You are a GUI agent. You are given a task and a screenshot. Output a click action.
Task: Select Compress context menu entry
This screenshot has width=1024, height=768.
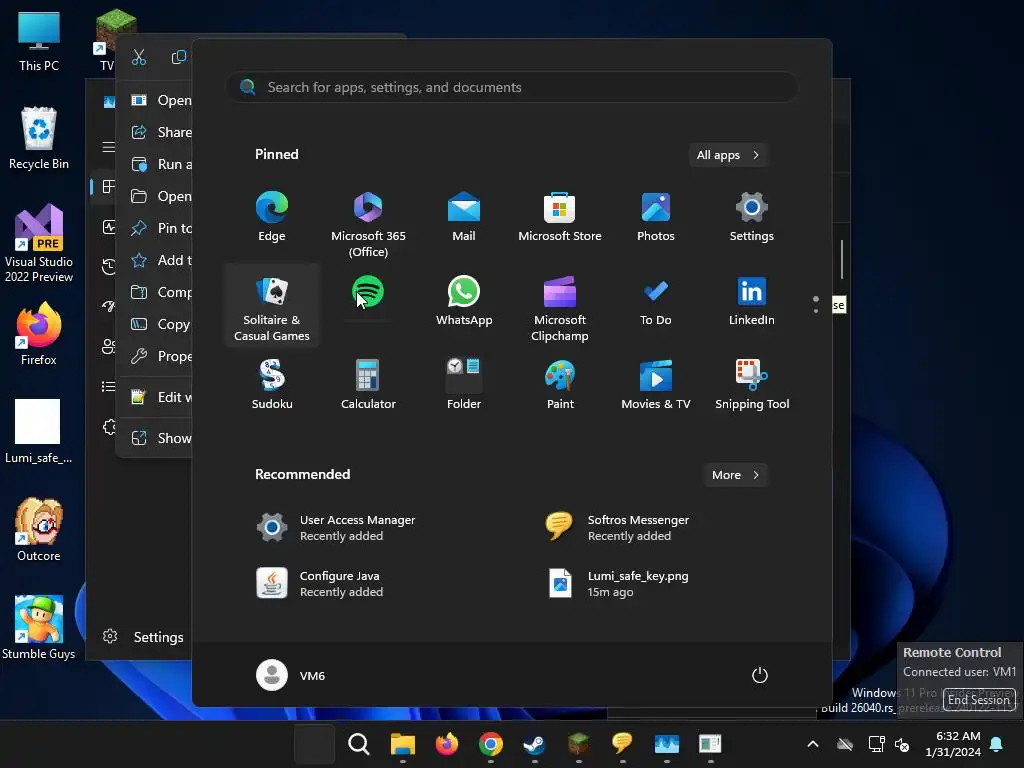pos(161,292)
